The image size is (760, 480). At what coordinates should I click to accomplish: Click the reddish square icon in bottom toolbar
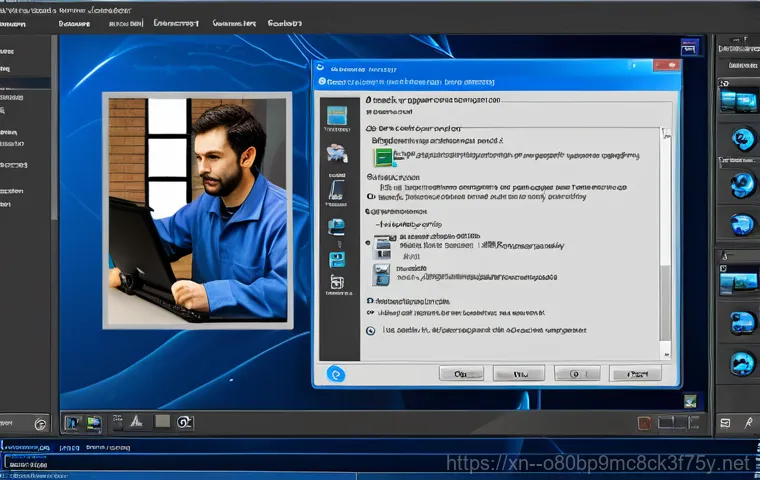[x=644, y=423]
